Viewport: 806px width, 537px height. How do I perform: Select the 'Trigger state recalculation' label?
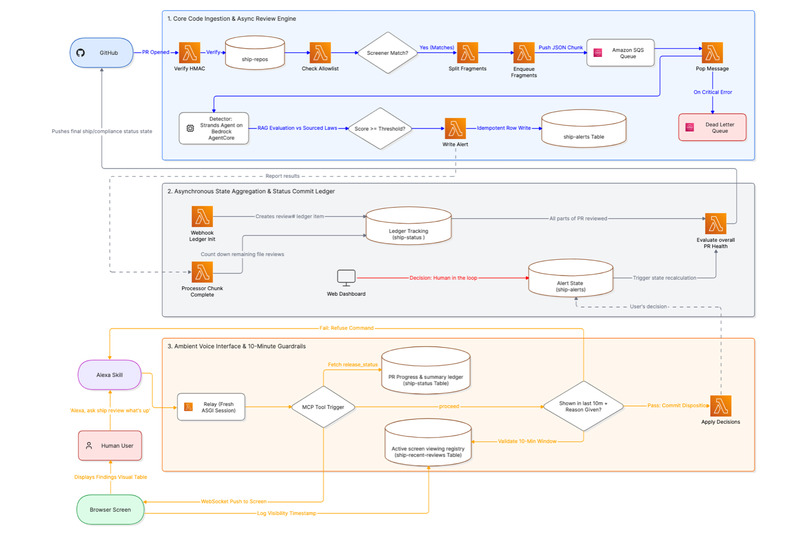coord(664,278)
